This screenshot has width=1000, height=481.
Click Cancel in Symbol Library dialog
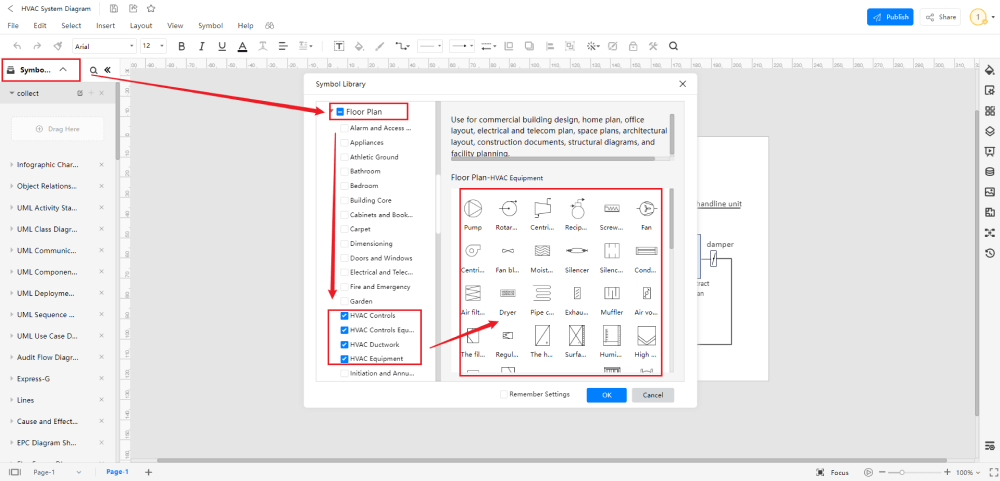pos(653,395)
